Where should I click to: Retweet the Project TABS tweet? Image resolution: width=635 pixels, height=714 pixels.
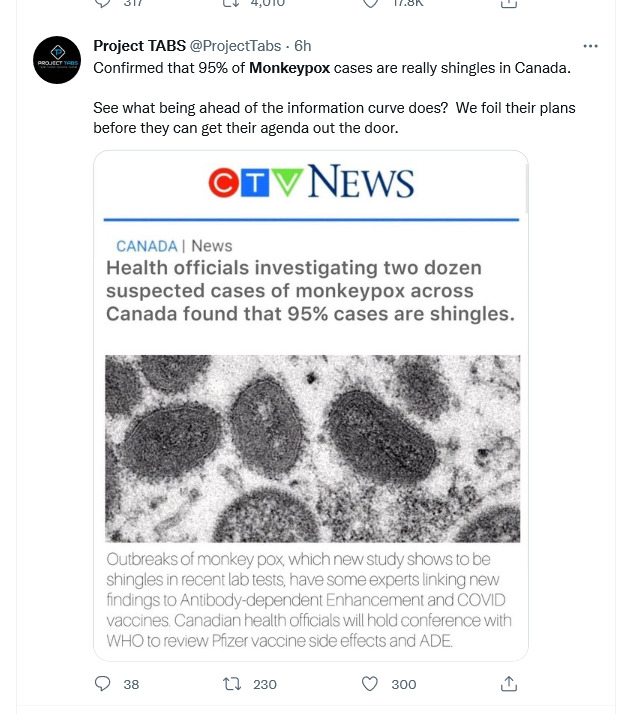tap(232, 684)
